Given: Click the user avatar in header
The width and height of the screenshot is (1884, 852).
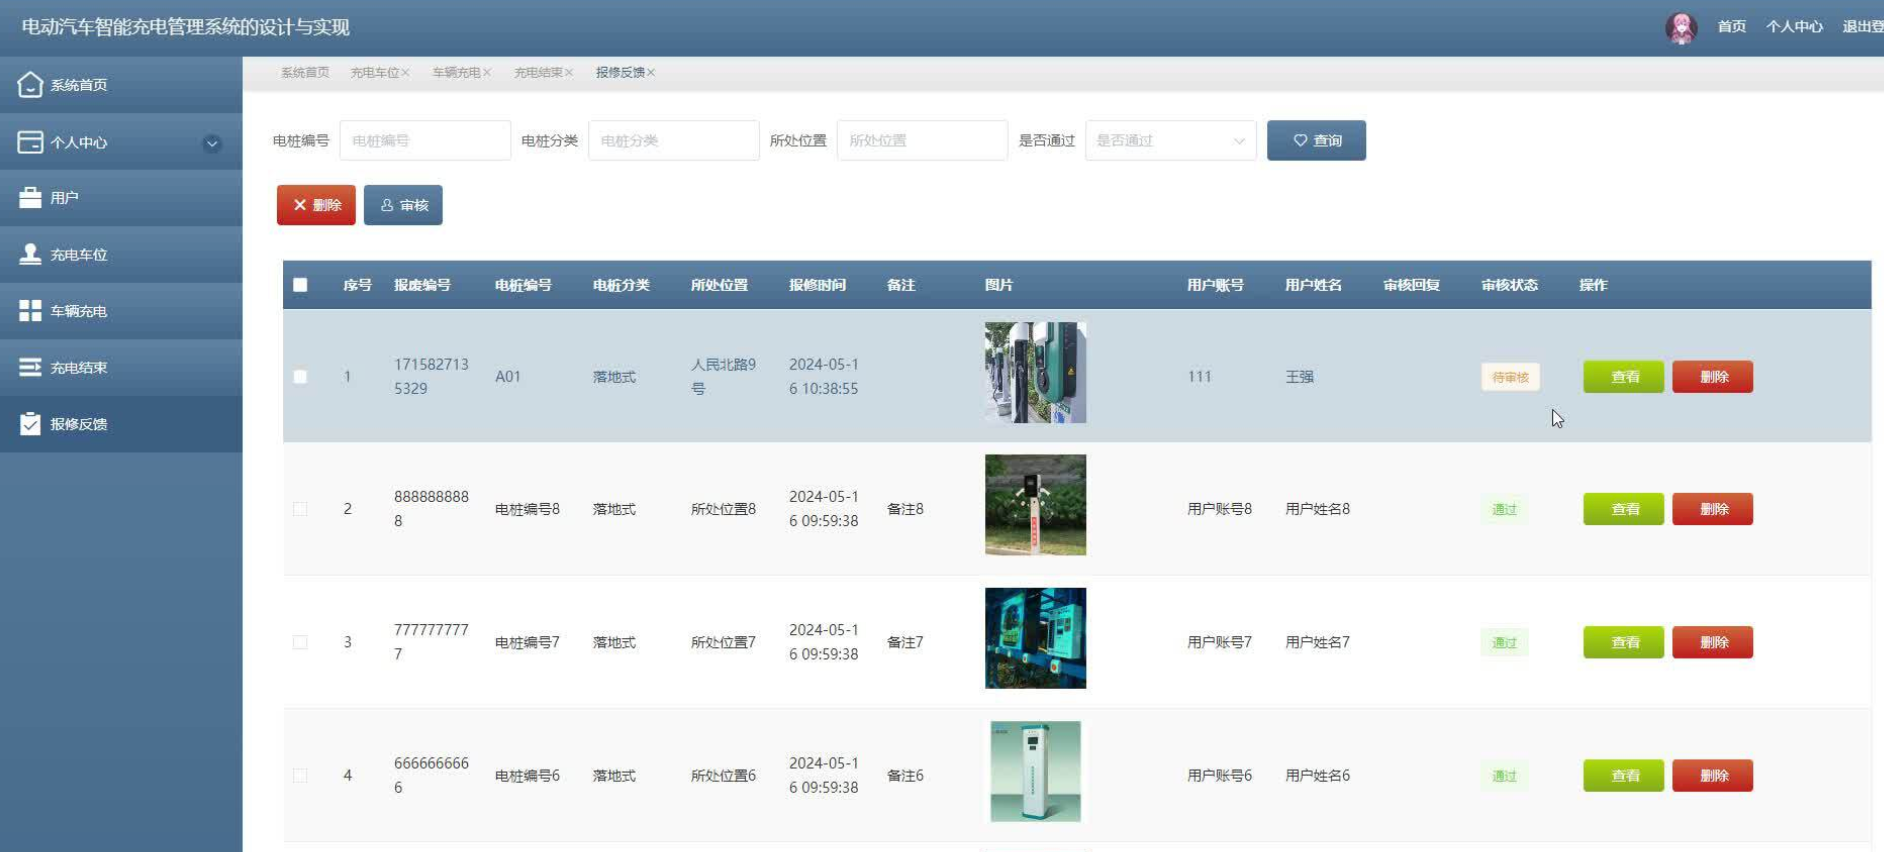Looking at the screenshot, I should pyautogui.click(x=1681, y=27).
